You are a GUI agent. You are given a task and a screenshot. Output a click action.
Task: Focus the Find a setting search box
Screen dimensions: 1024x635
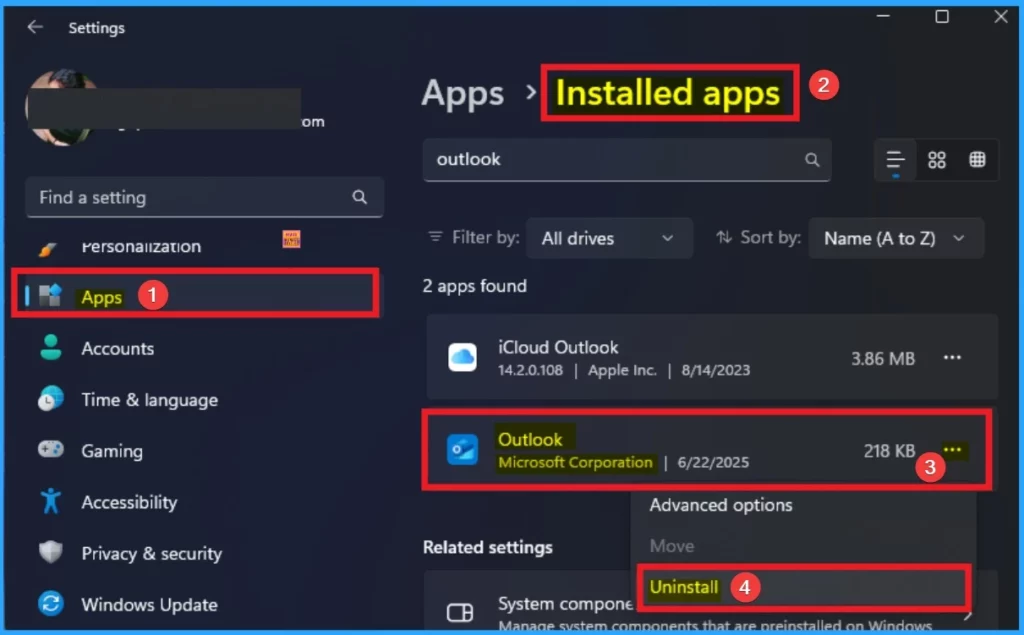pyautogui.click(x=204, y=197)
